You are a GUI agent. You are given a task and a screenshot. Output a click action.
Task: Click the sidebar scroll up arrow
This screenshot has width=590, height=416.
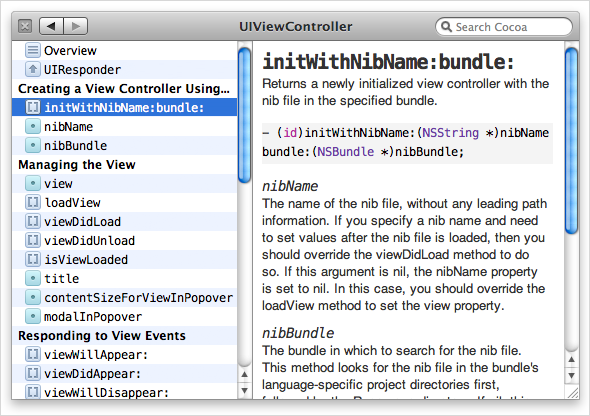pos(245,374)
